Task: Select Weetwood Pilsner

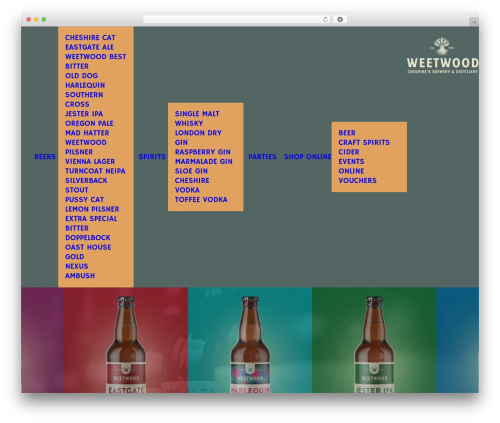Action: (x=86, y=147)
